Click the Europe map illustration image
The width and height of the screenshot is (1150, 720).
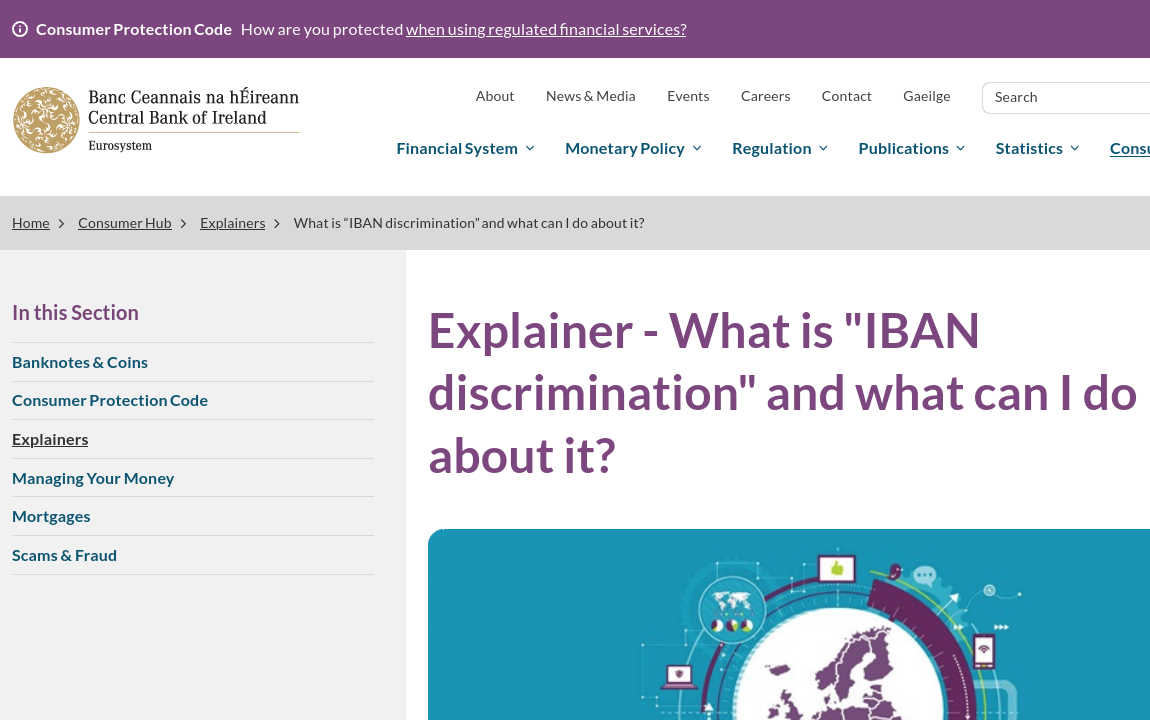click(789, 624)
